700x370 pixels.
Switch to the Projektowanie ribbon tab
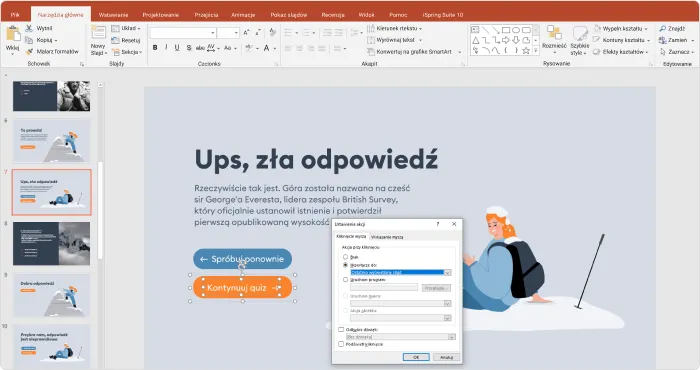(161, 15)
